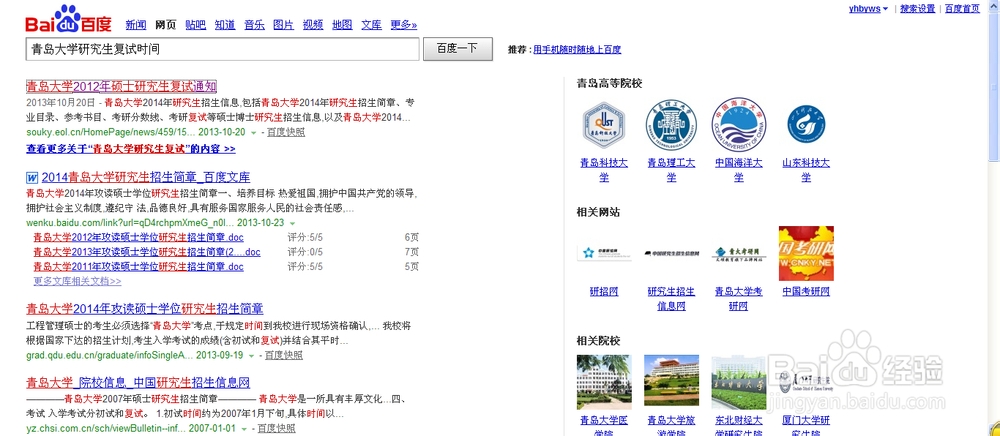Open 用手机随时随地上百度 recommendation link
This screenshot has width=1000, height=436.
tap(577, 49)
